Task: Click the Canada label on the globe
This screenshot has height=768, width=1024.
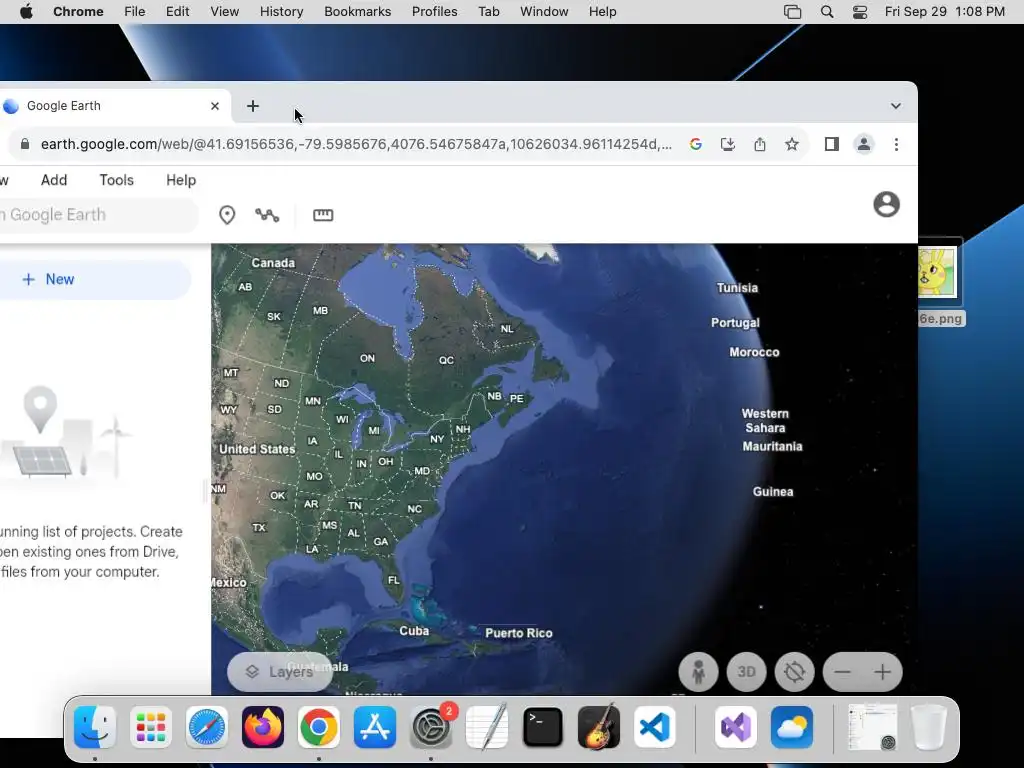Action: click(273, 263)
